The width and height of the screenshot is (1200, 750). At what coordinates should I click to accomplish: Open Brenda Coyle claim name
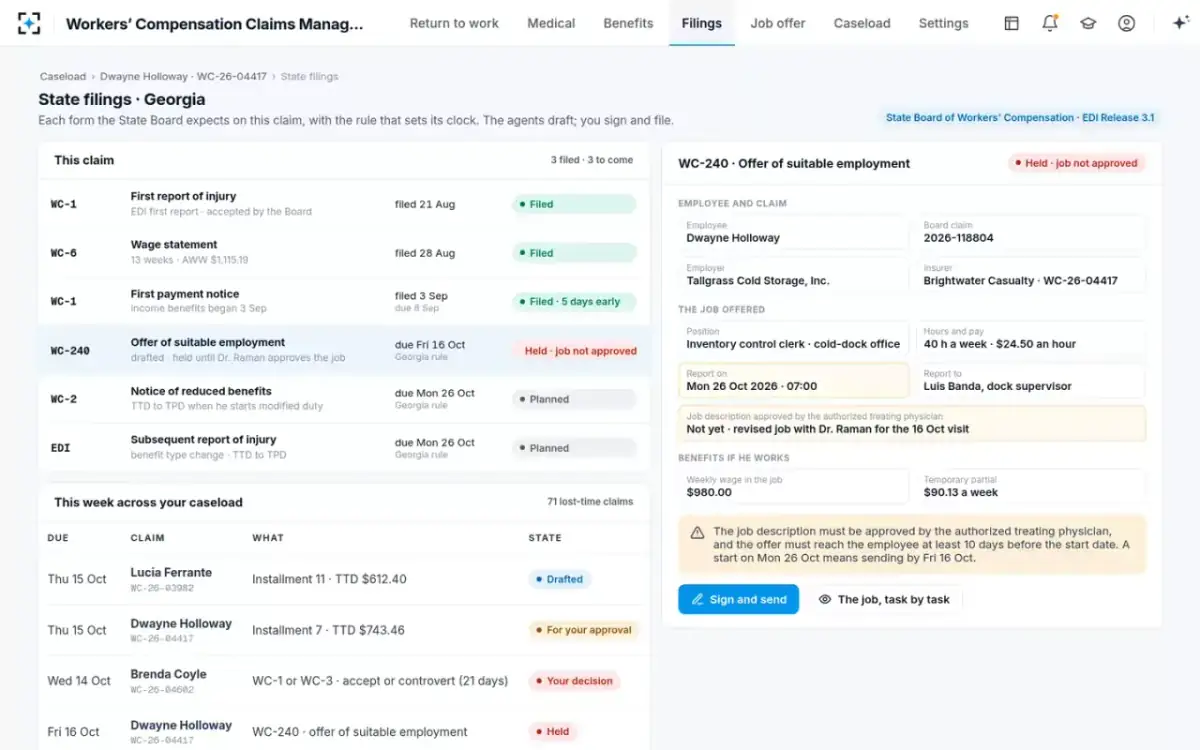(169, 674)
